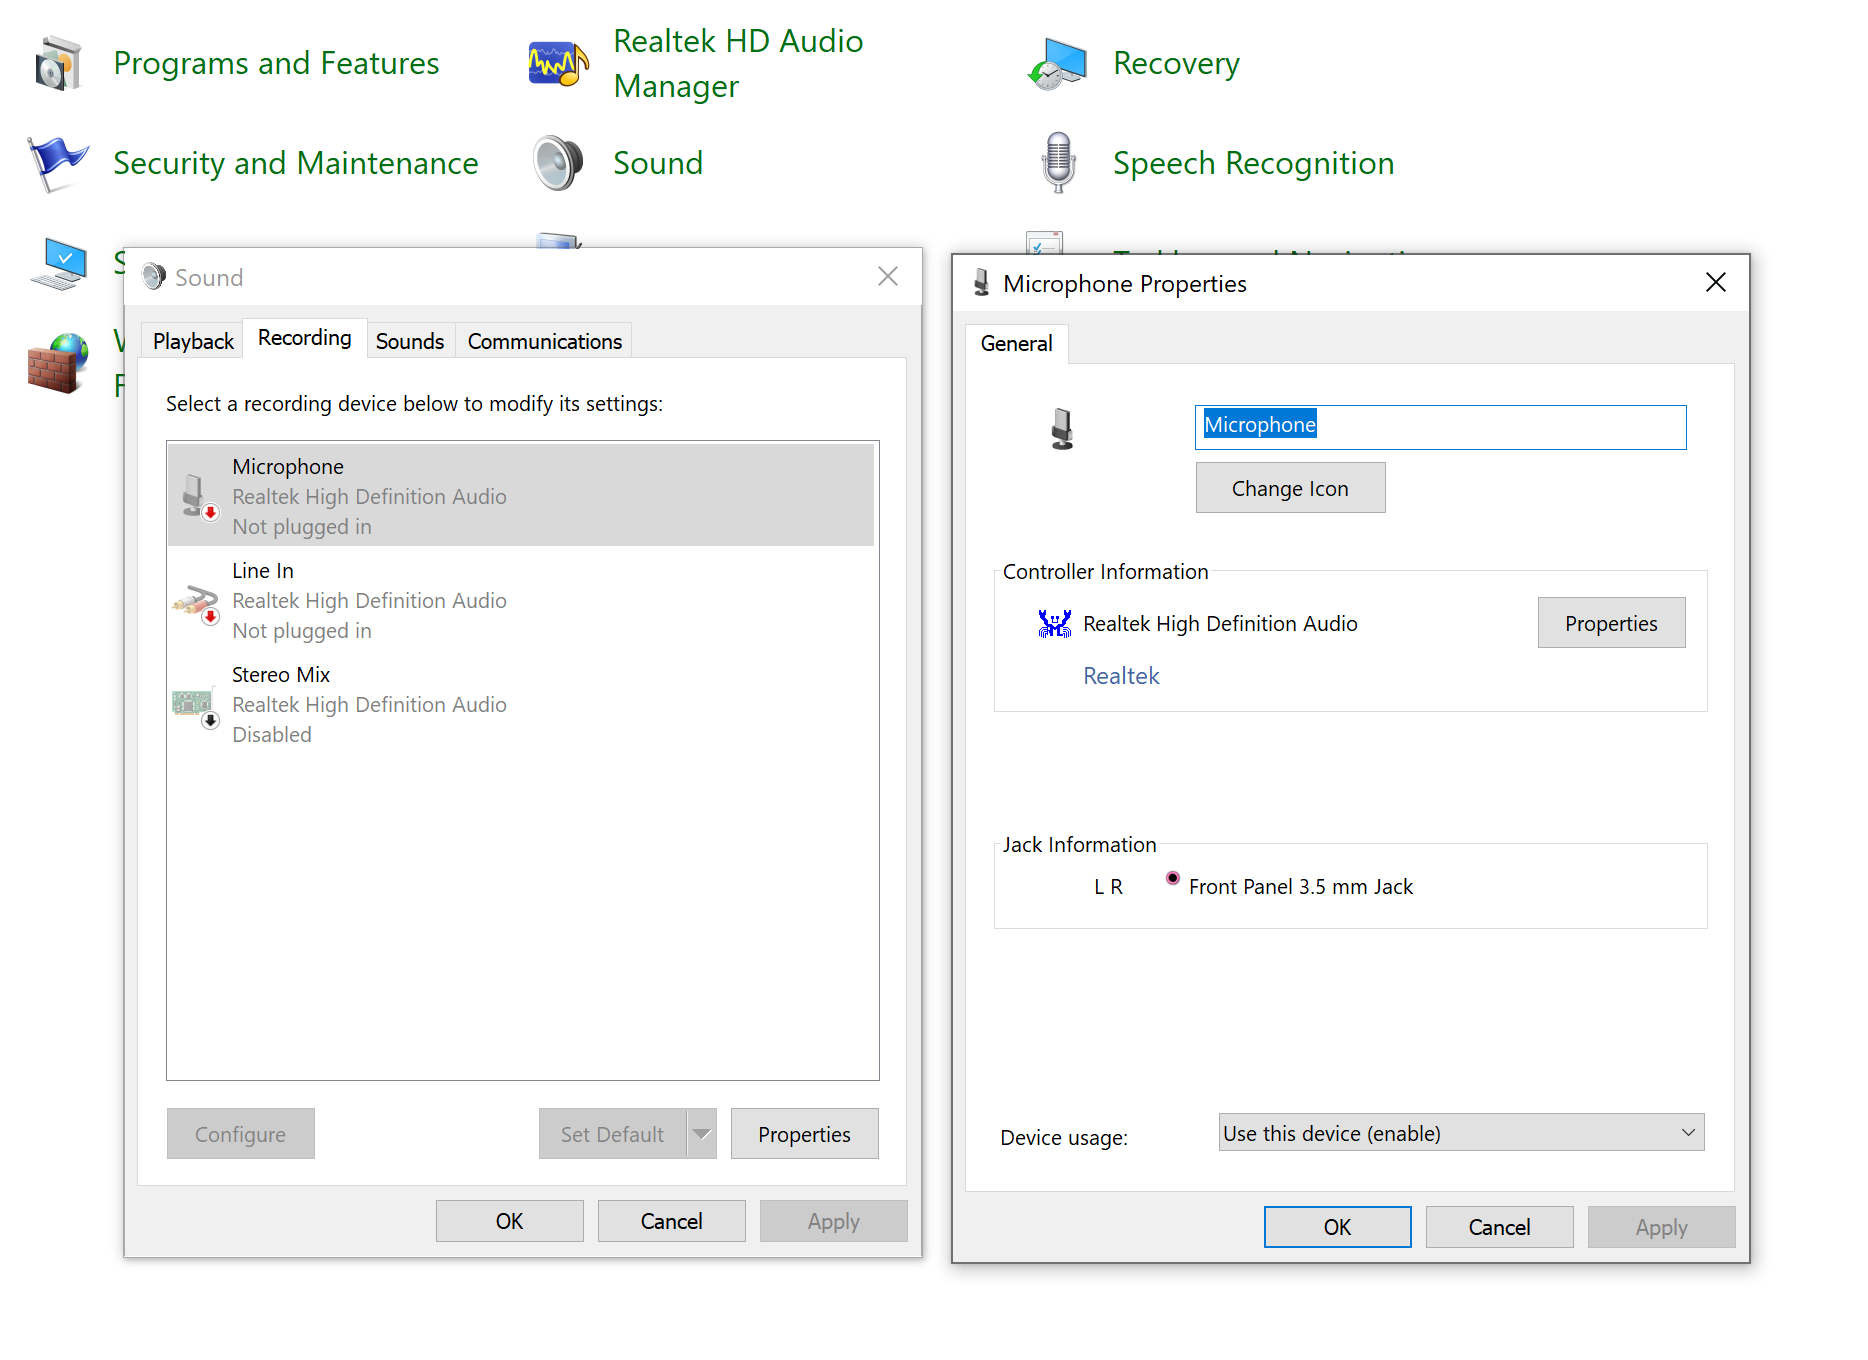
Task: Click the 'Front Panel 3.5 mm Jack' text
Action: [x=1300, y=886]
